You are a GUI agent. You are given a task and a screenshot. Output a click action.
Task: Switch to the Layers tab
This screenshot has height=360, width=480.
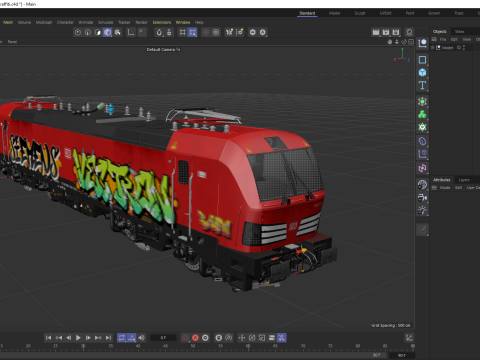pyautogui.click(x=464, y=180)
